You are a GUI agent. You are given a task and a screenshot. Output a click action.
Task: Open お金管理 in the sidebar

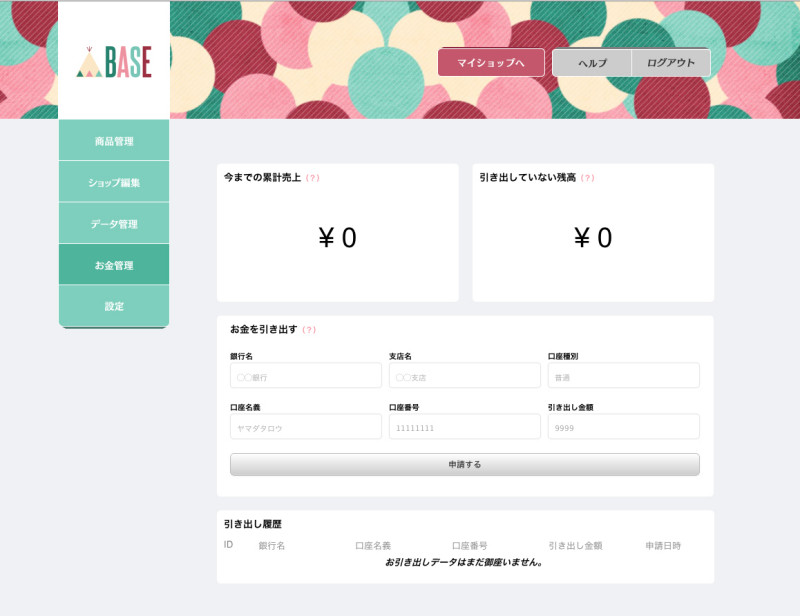coord(114,266)
